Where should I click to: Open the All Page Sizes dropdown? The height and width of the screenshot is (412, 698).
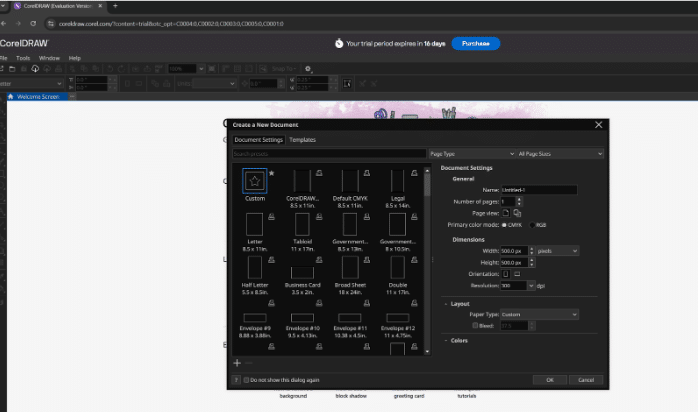[560, 153]
